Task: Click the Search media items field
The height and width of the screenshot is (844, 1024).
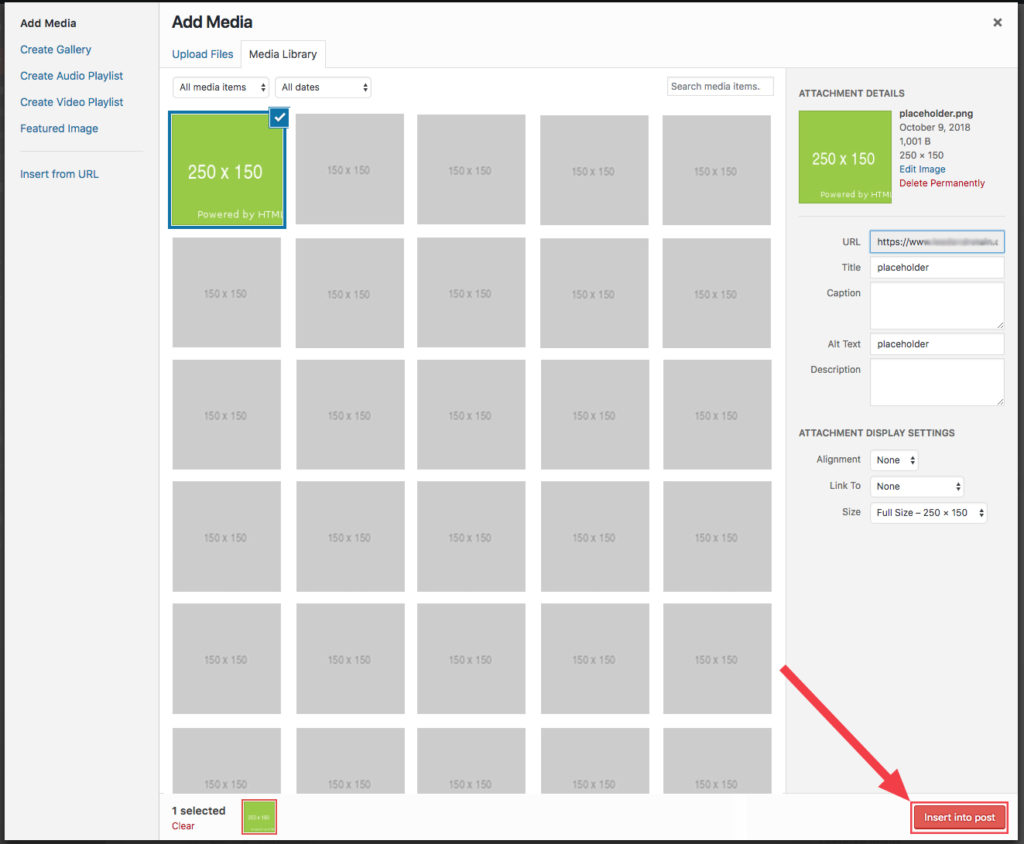Action: click(x=720, y=87)
